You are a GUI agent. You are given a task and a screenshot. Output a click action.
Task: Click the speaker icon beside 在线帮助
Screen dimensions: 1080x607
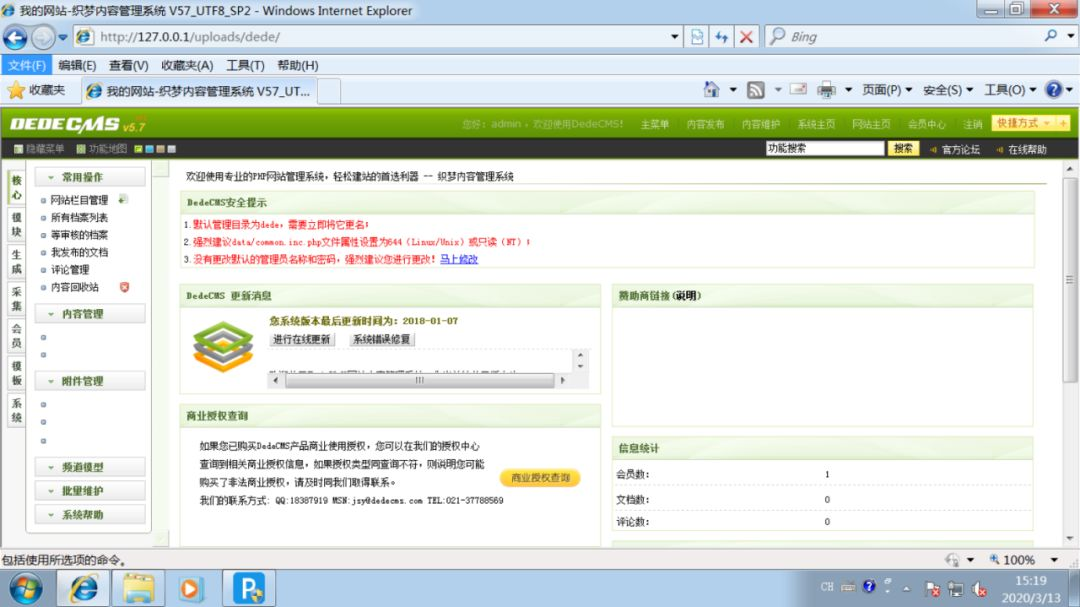click(x=1000, y=149)
